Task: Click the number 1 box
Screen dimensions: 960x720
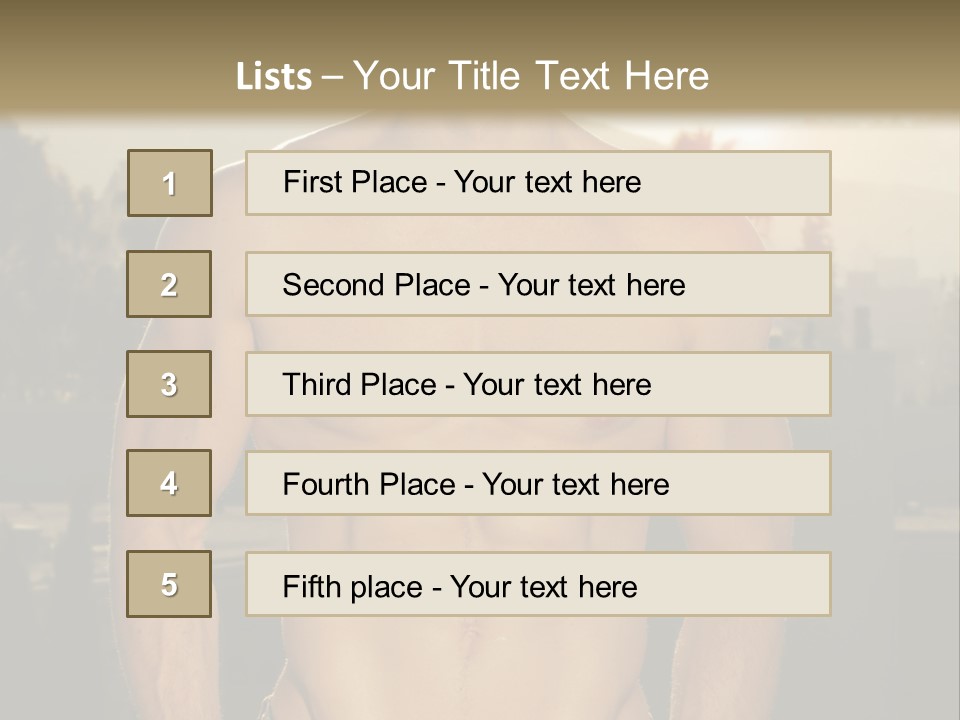Action: pyautogui.click(x=170, y=183)
